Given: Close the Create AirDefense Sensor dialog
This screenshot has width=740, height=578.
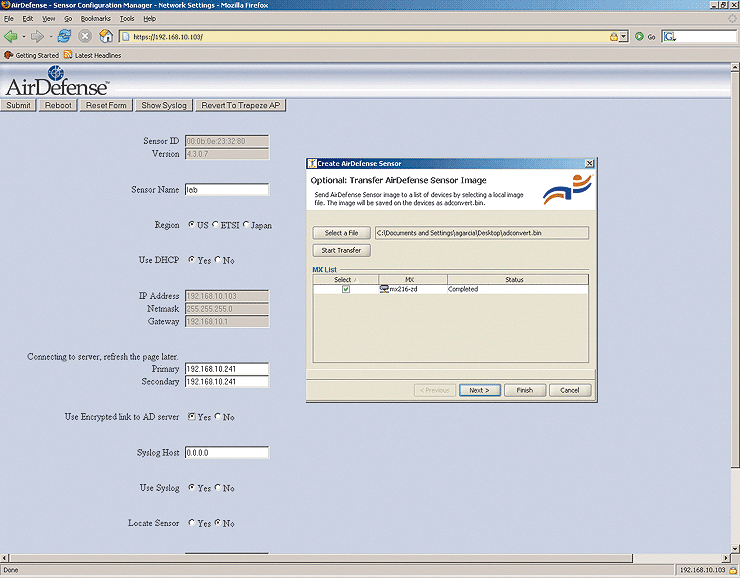Looking at the screenshot, I should click(x=589, y=163).
